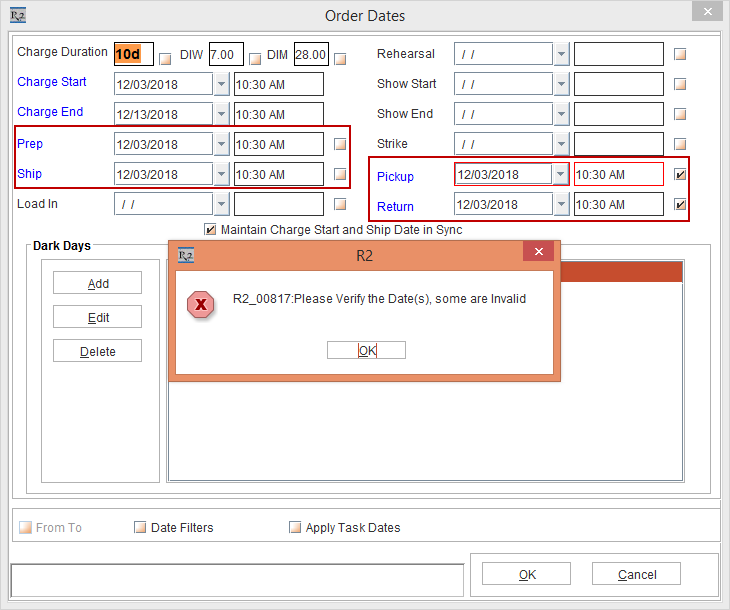Click the R2 icon in Order Dates title bar
This screenshot has height=610, width=730.
click(18, 15)
